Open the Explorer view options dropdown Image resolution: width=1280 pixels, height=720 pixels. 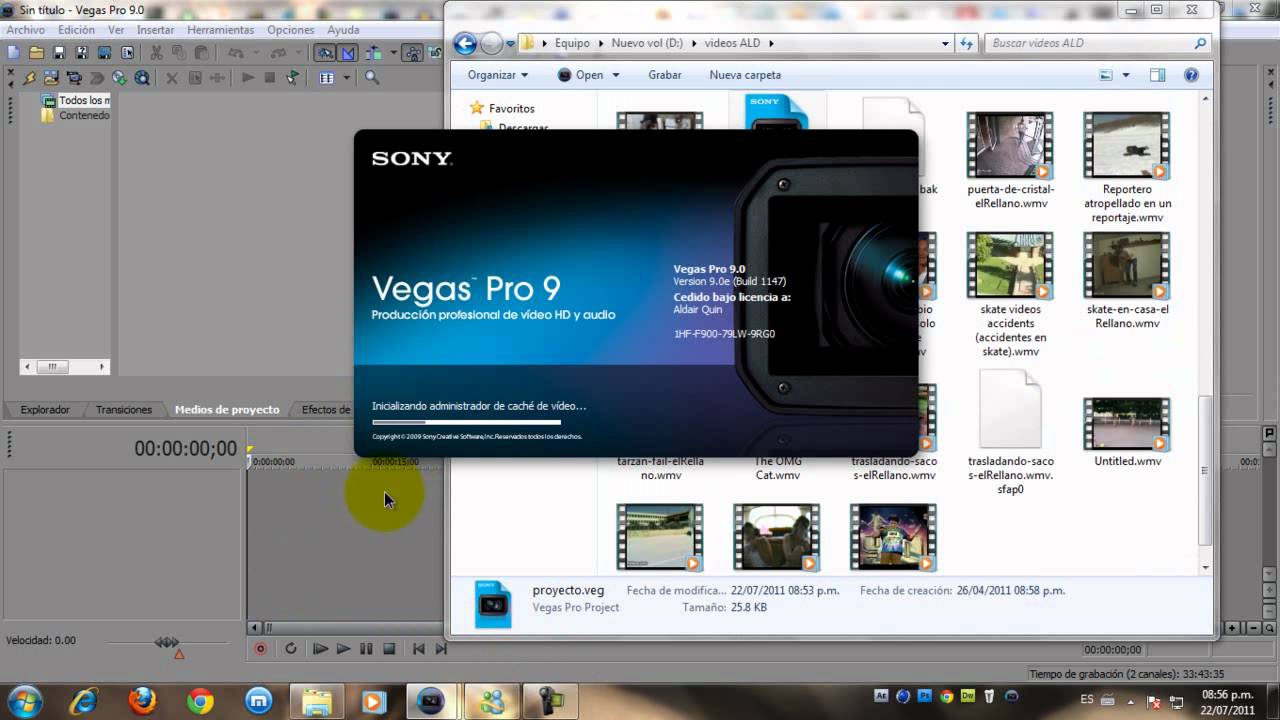(1126, 75)
